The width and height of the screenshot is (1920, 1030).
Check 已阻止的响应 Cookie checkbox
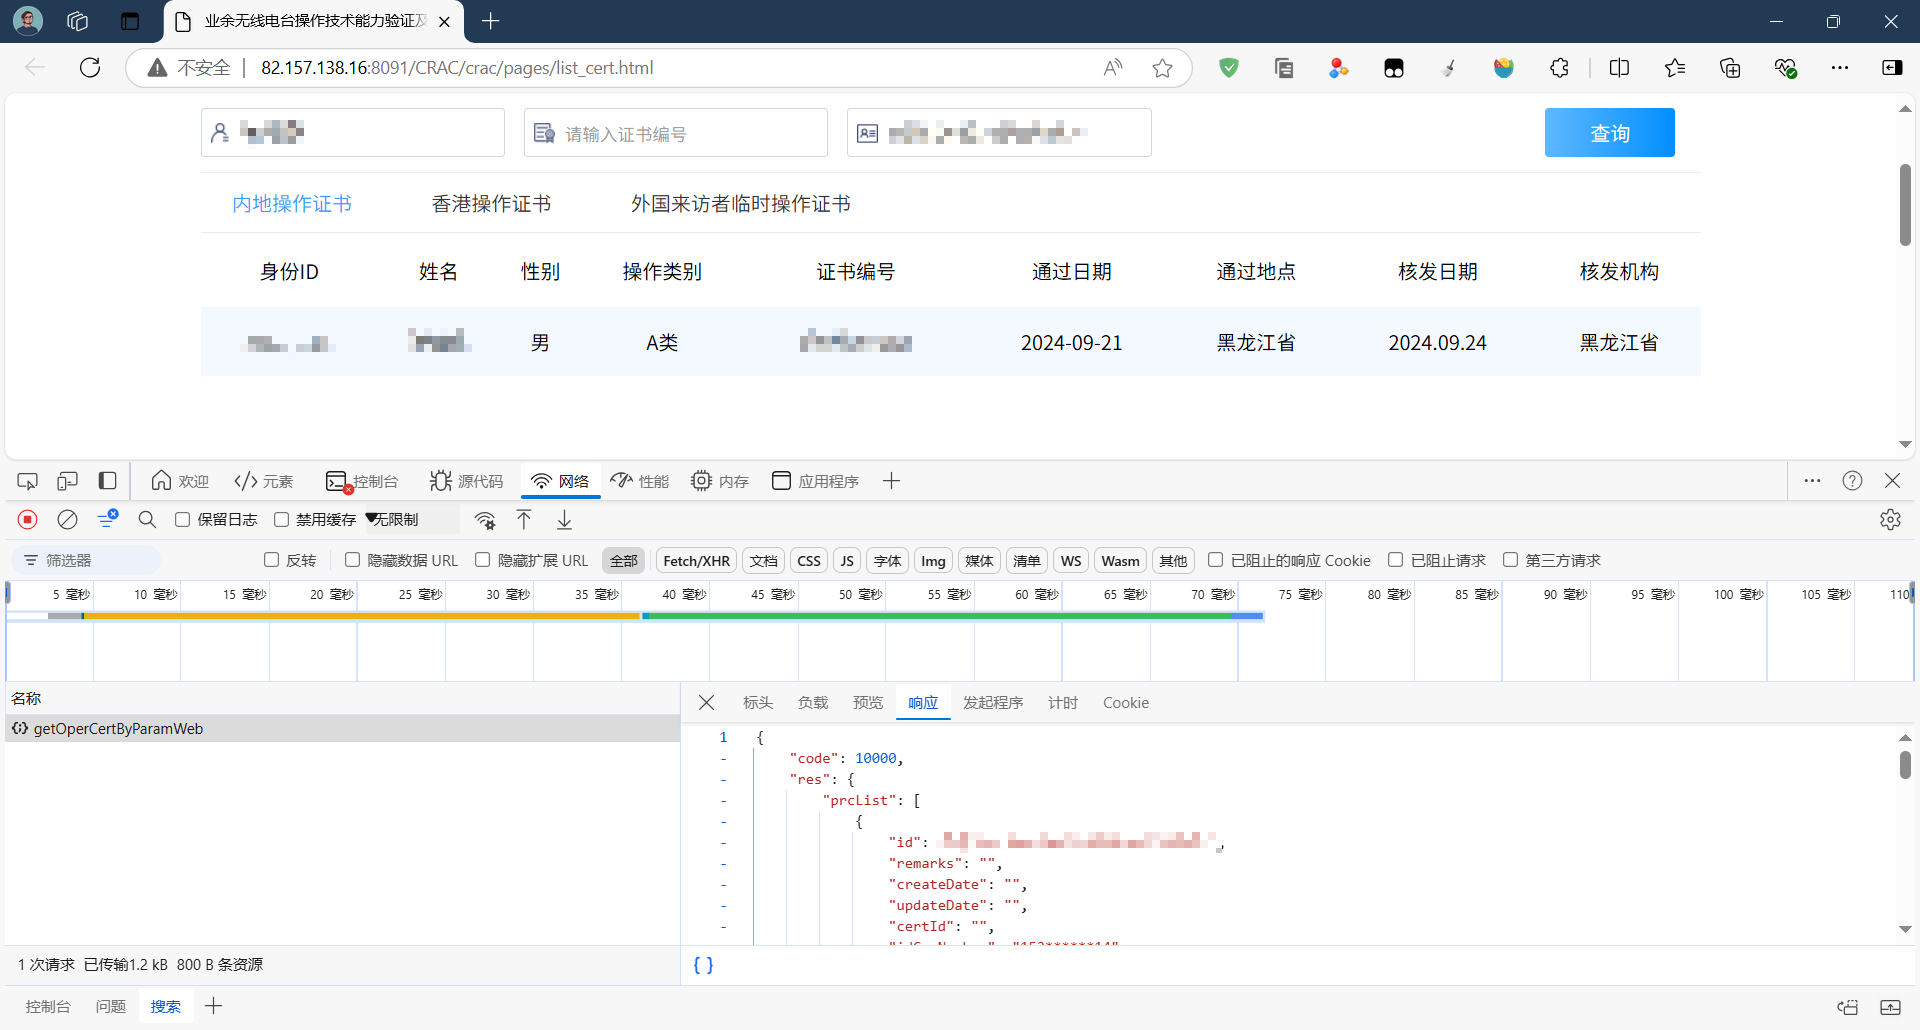coord(1216,560)
